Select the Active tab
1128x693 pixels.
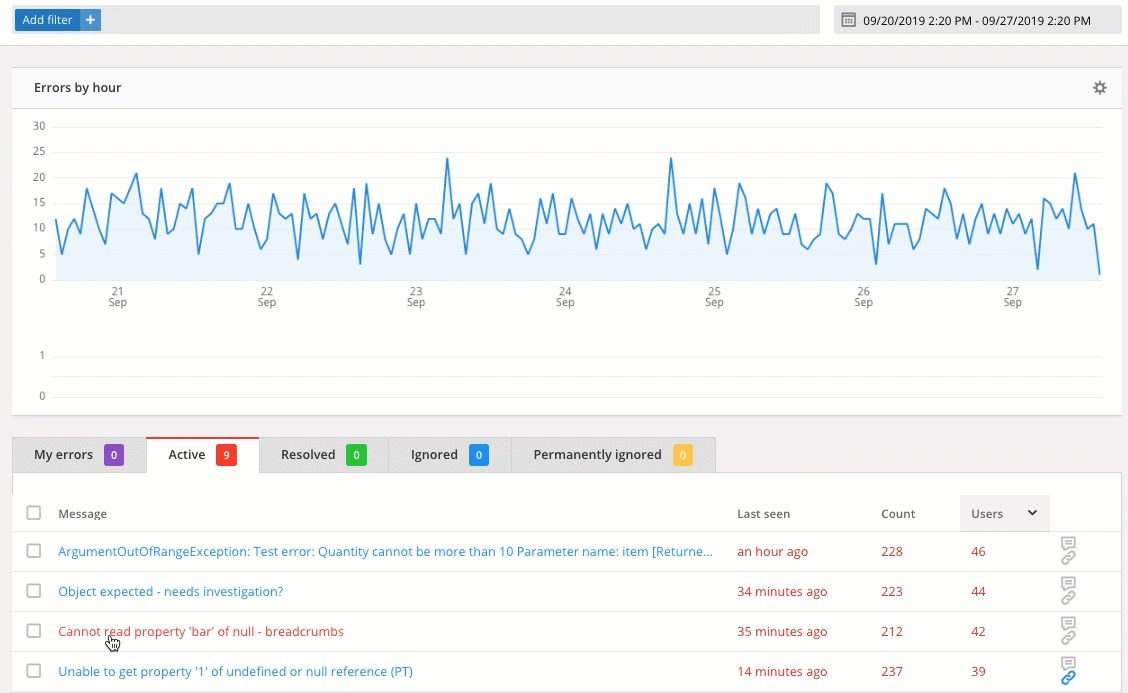(203, 455)
